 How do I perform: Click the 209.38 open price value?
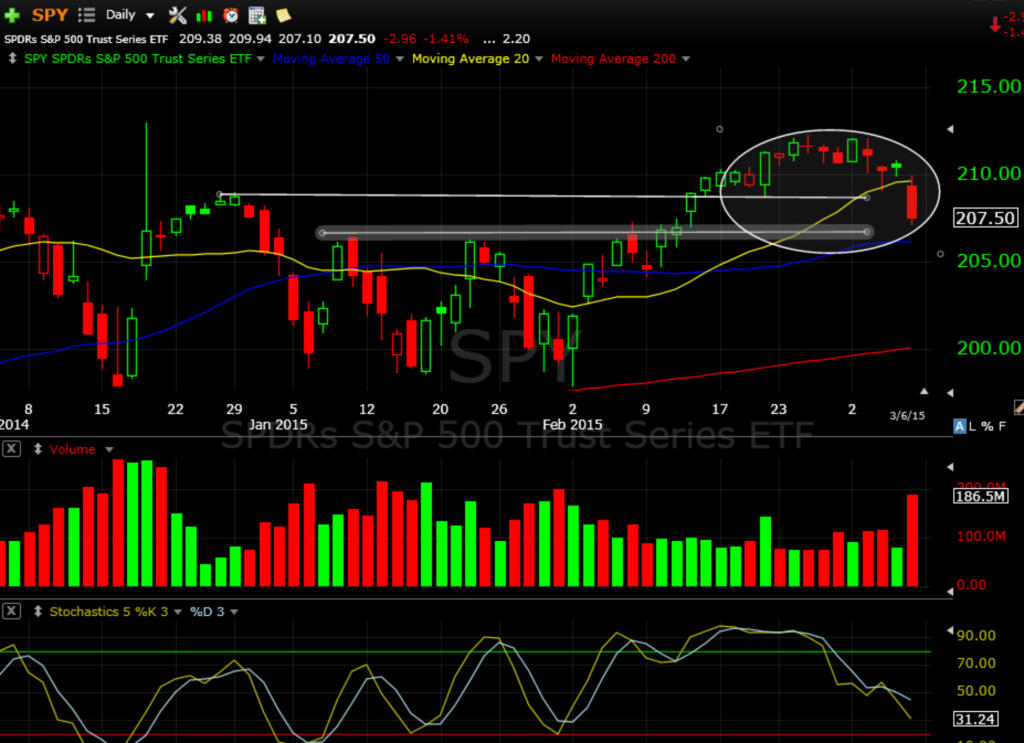pos(200,39)
